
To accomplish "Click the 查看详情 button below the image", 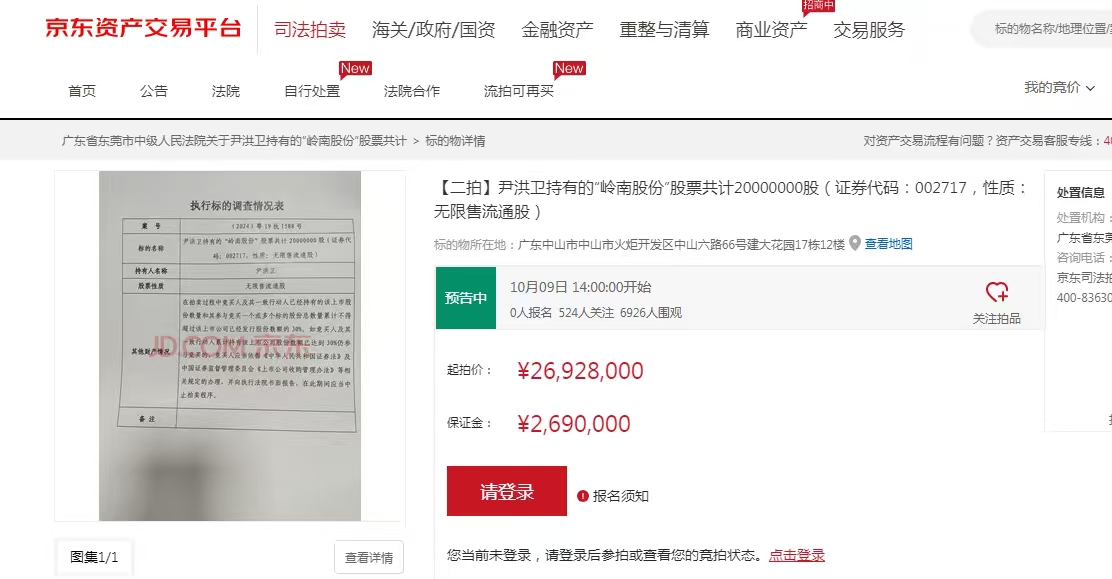I will pyautogui.click(x=369, y=558).
